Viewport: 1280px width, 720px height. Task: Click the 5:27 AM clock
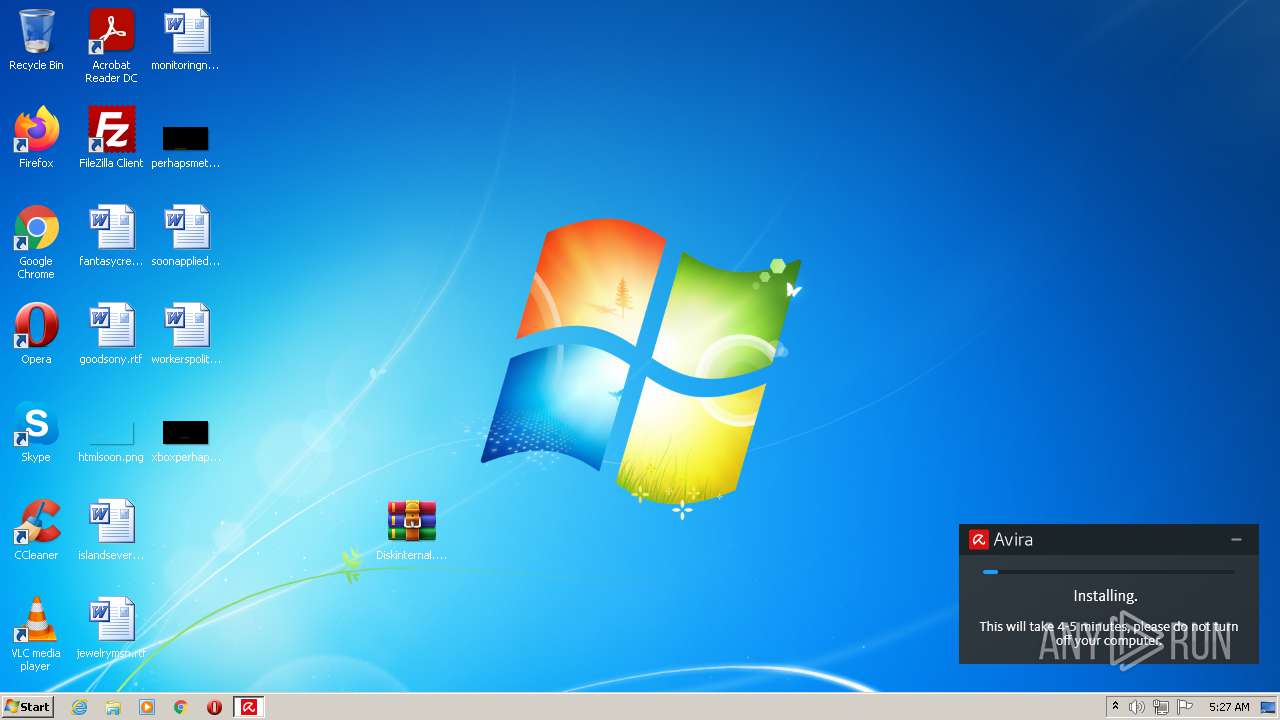(x=1229, y=707)
